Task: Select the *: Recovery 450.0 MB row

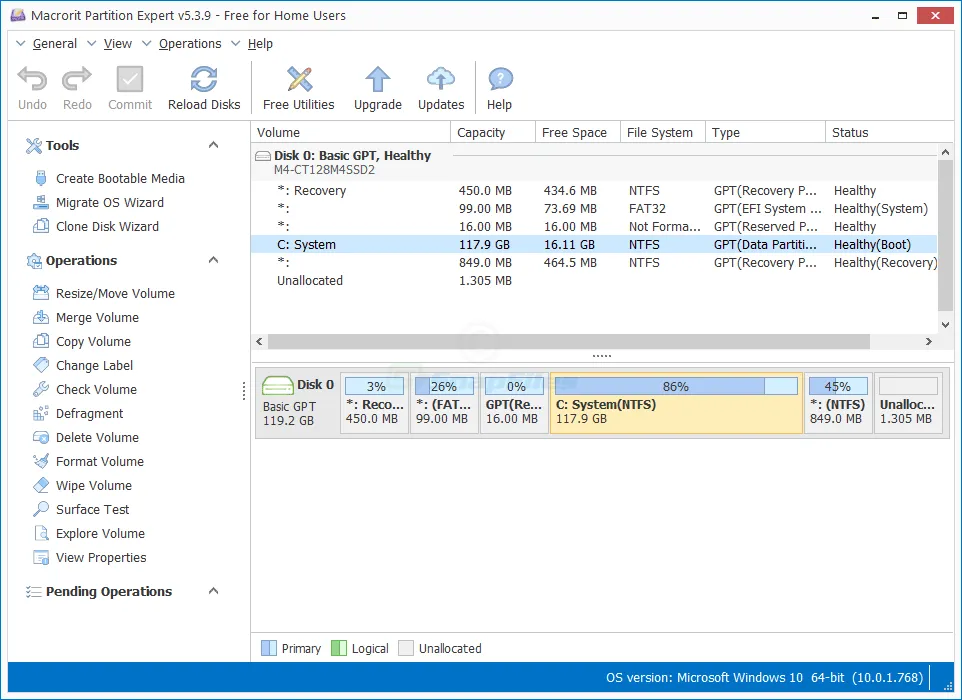Action: tap(594, 190)
